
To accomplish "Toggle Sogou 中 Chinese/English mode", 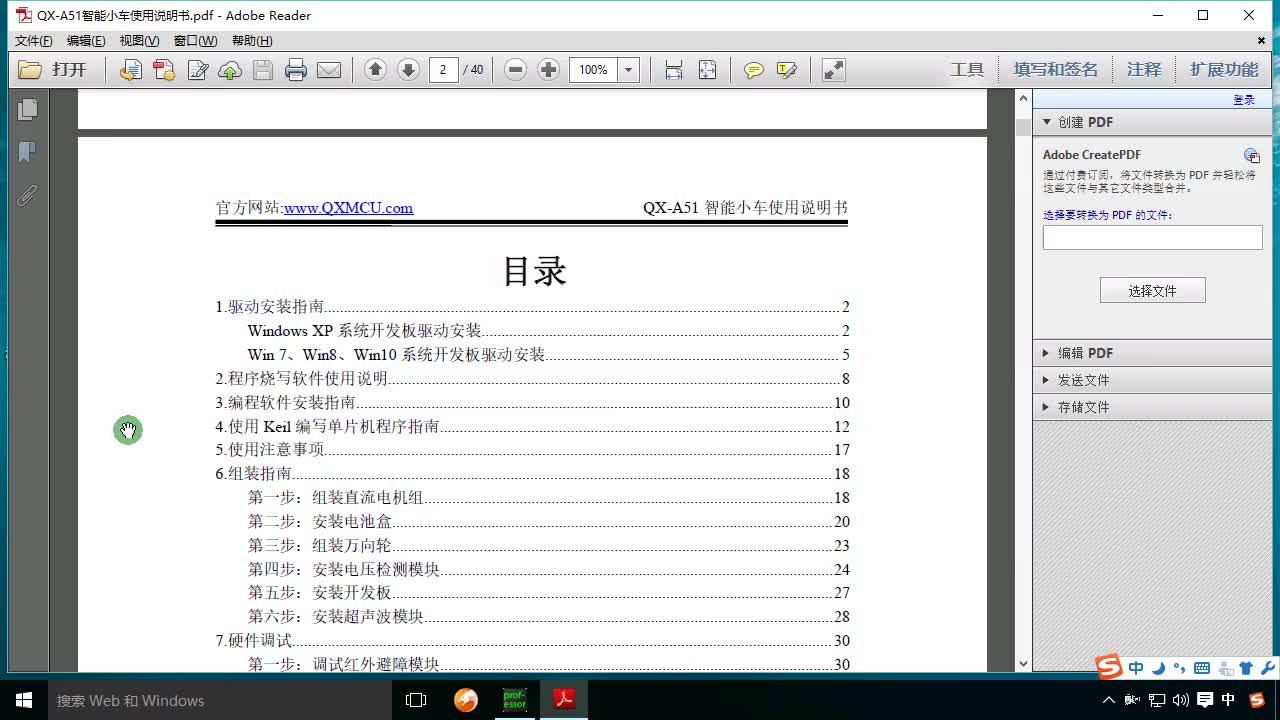I will 1137,668.
